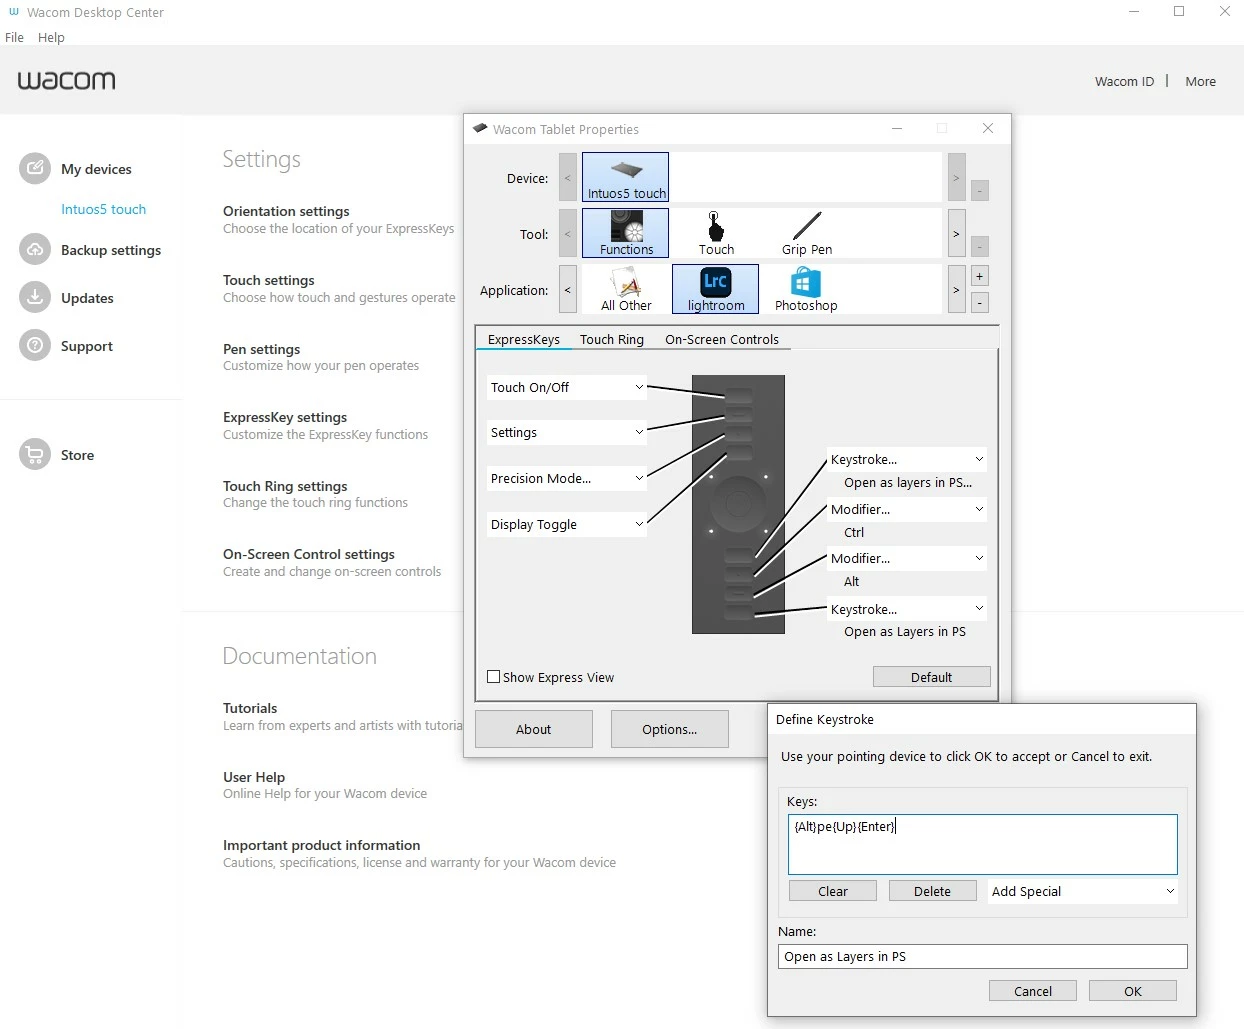This screenshot has width=1244, height=1029.
Task: Open the Help menu
Action: pyautogui.click(x=51, y=37)
